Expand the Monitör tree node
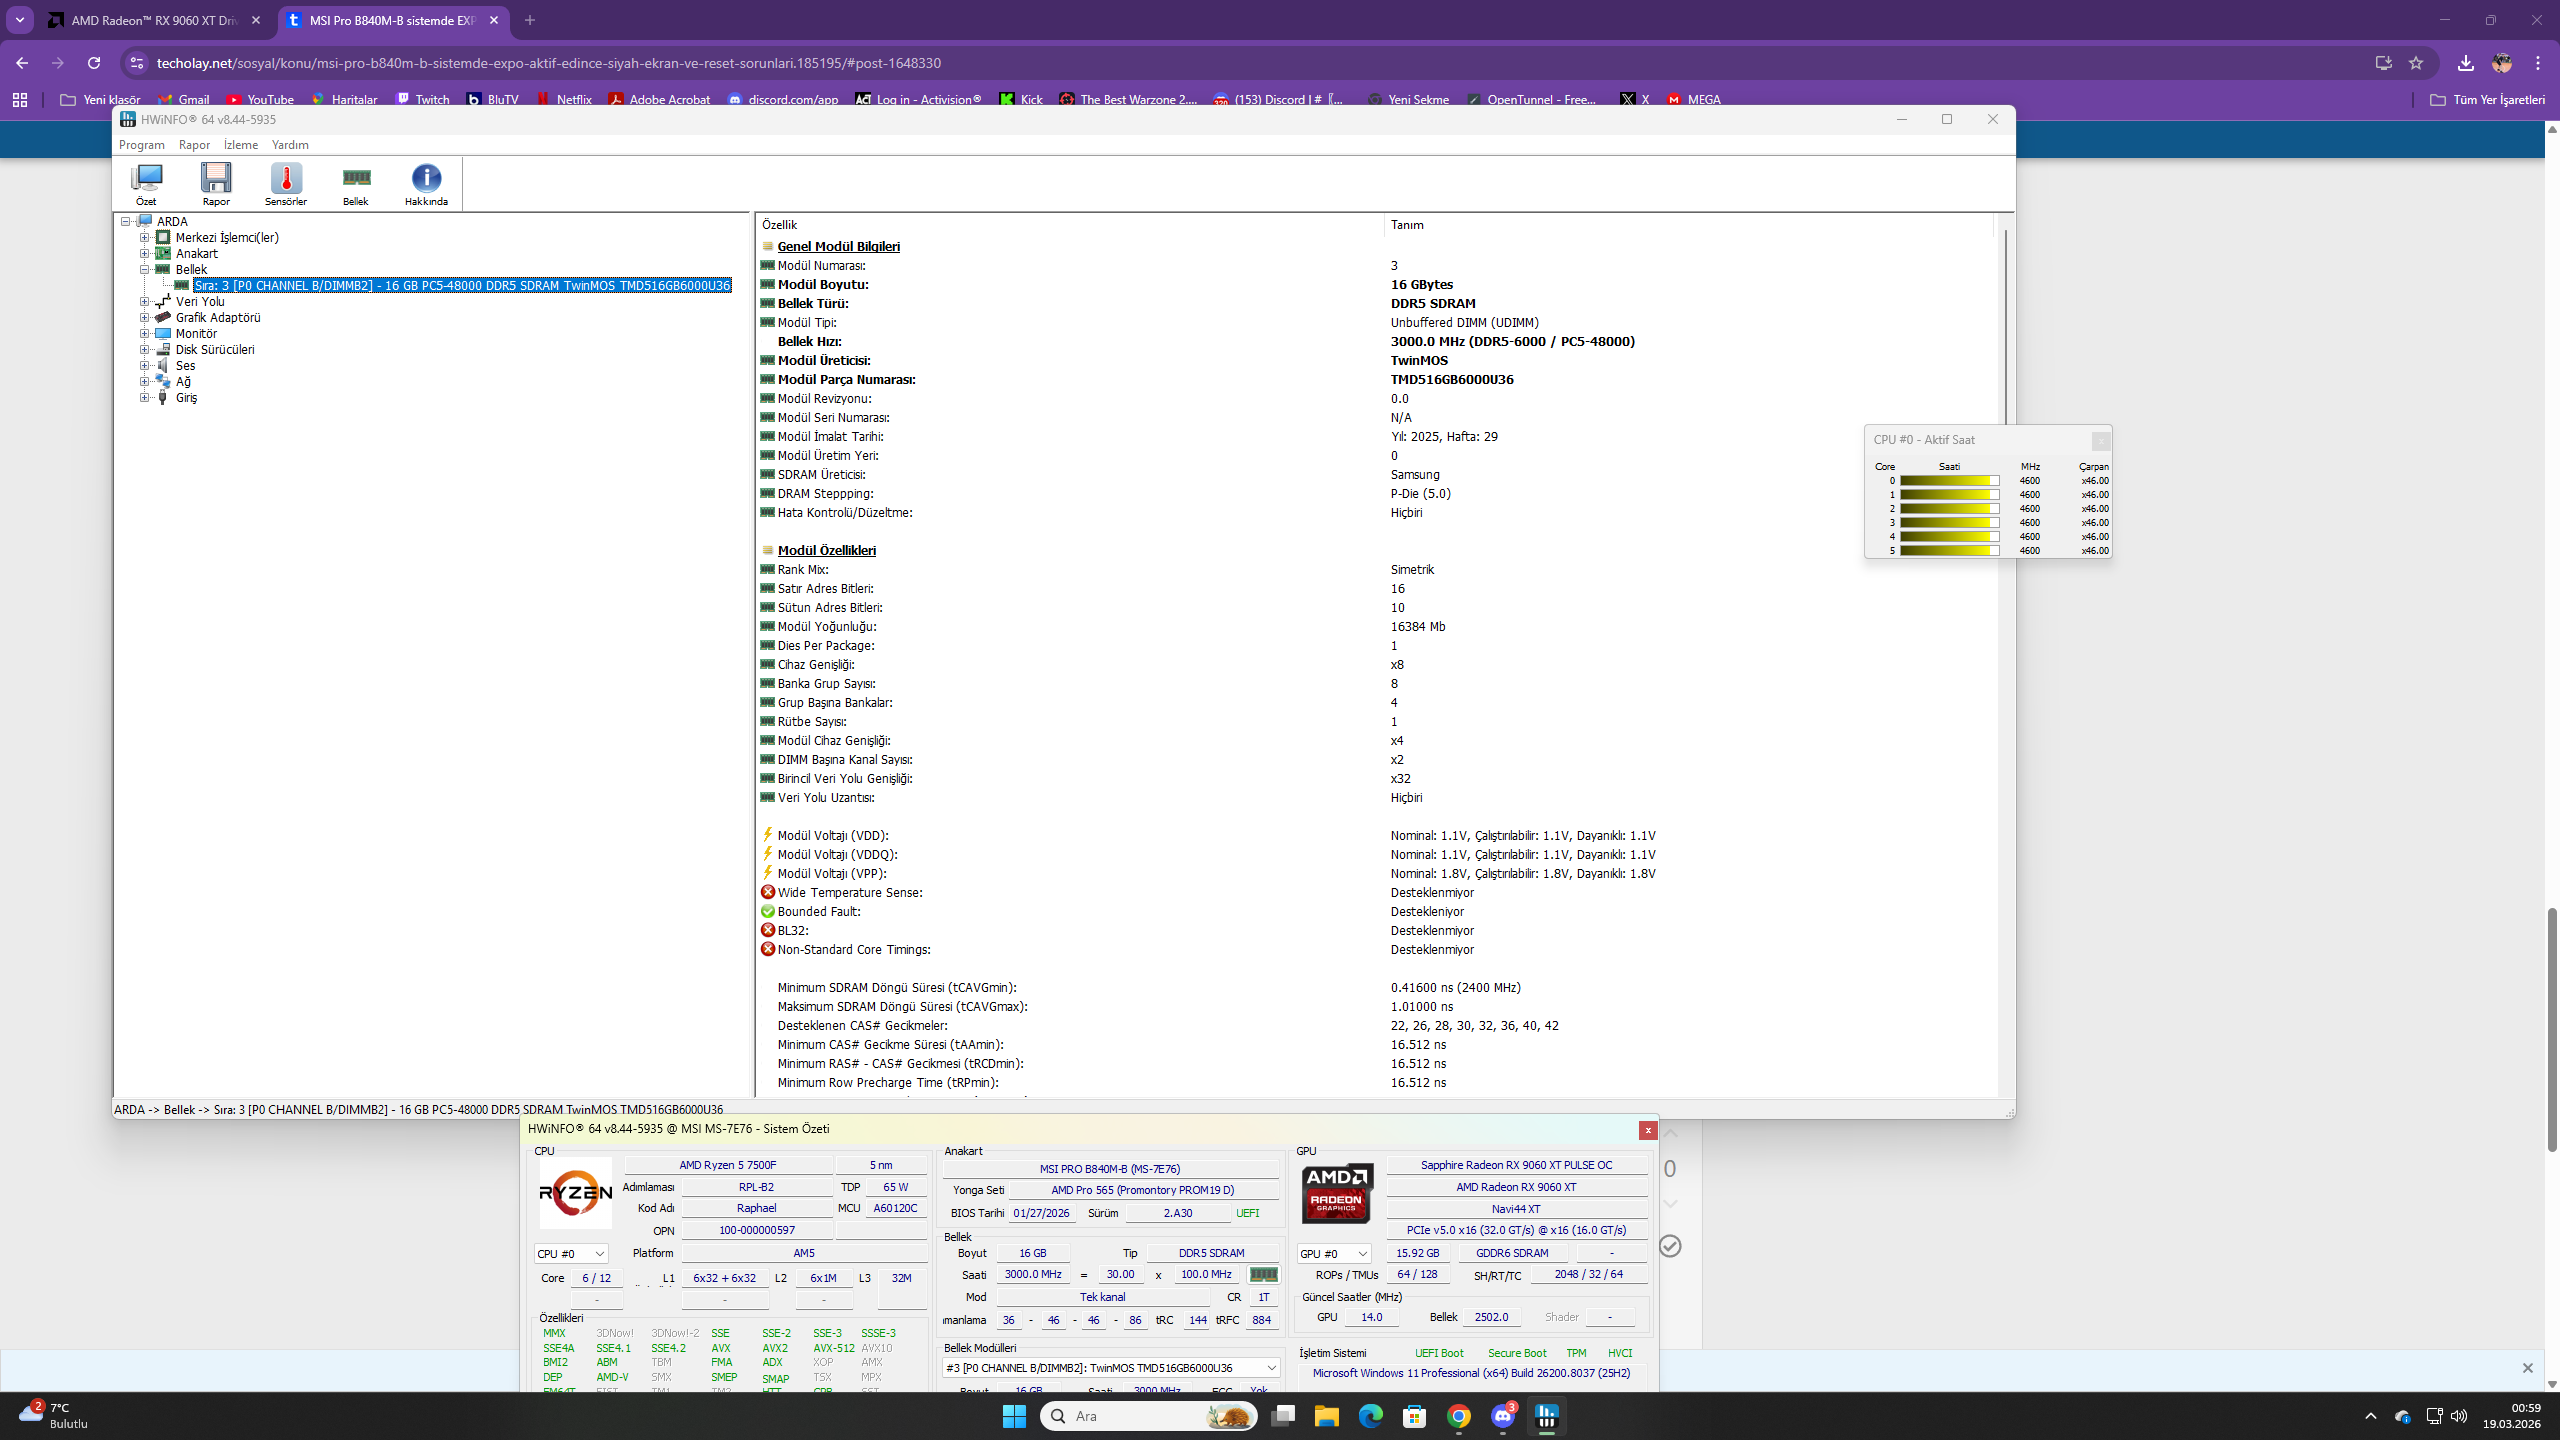 [145, 334]
